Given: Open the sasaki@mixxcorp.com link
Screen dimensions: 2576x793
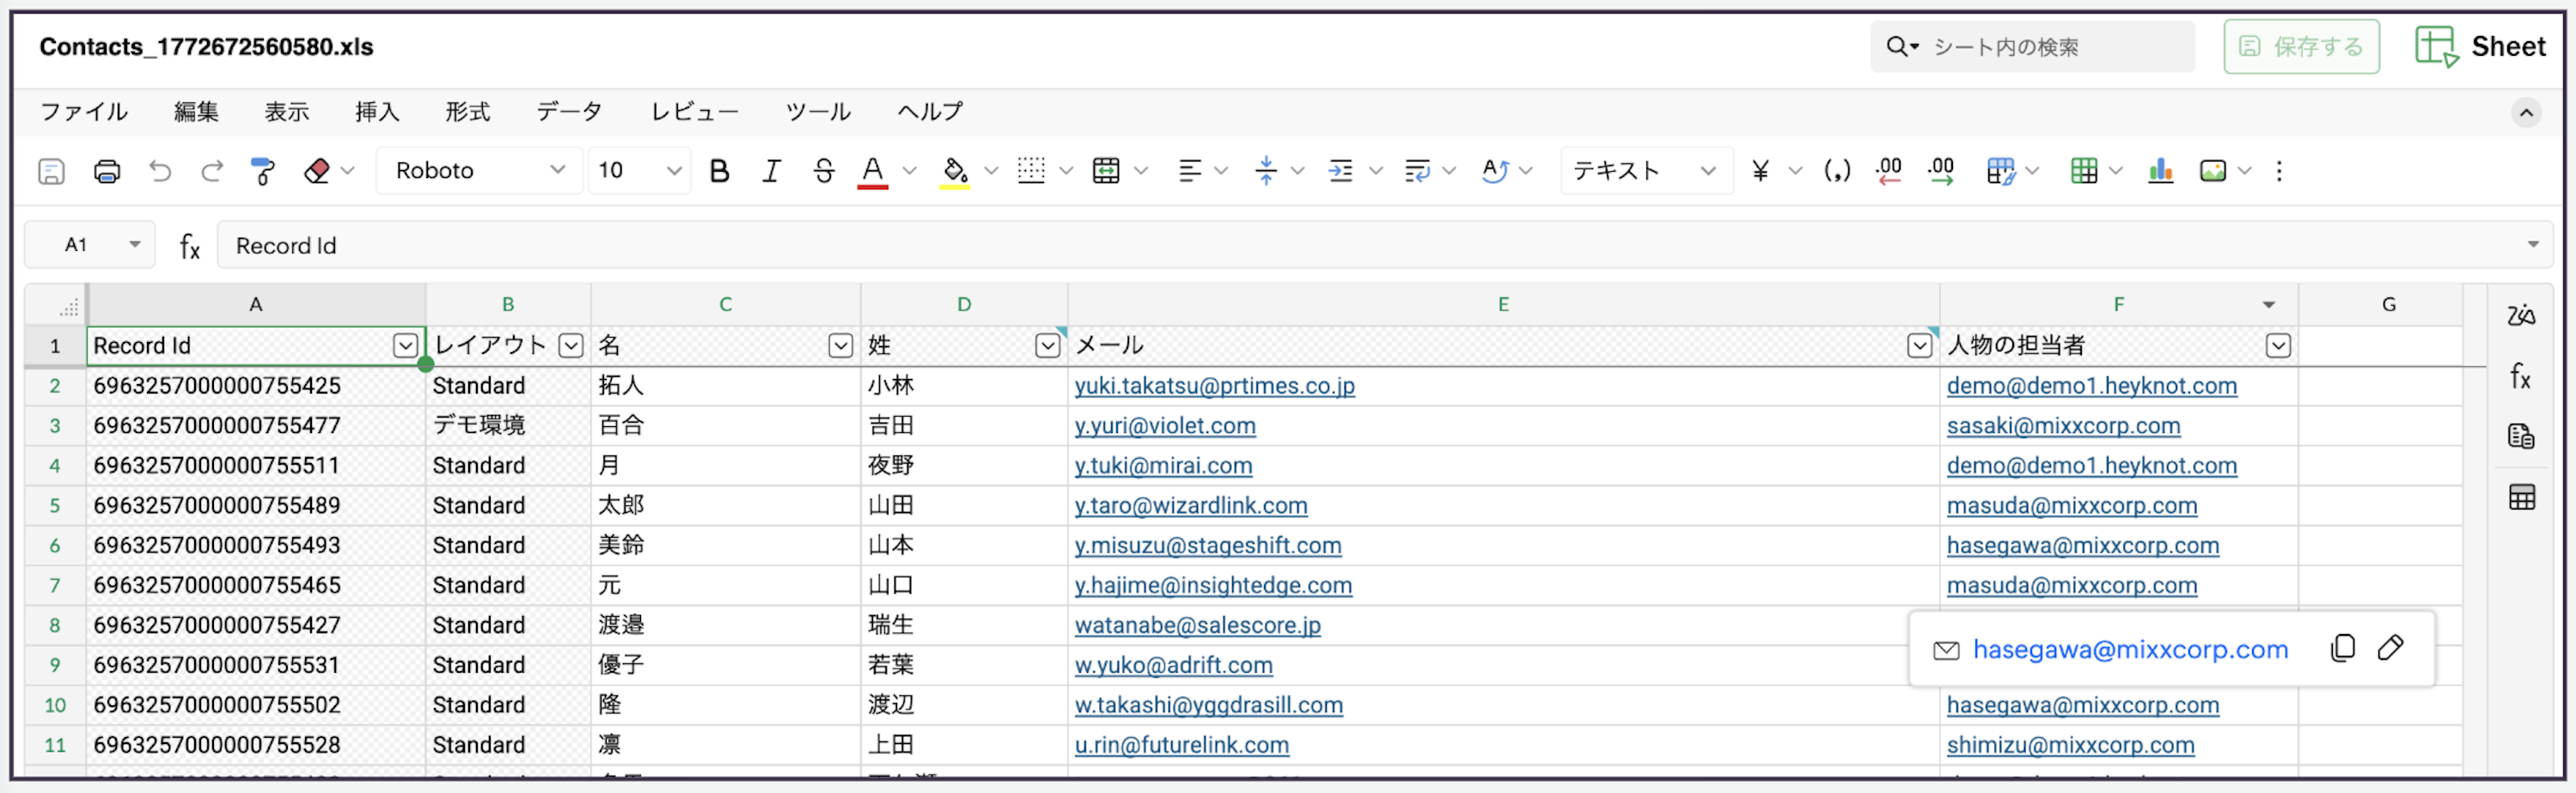Looking at the screenshot, I should pyautogui.click(x=2063, y=426).
